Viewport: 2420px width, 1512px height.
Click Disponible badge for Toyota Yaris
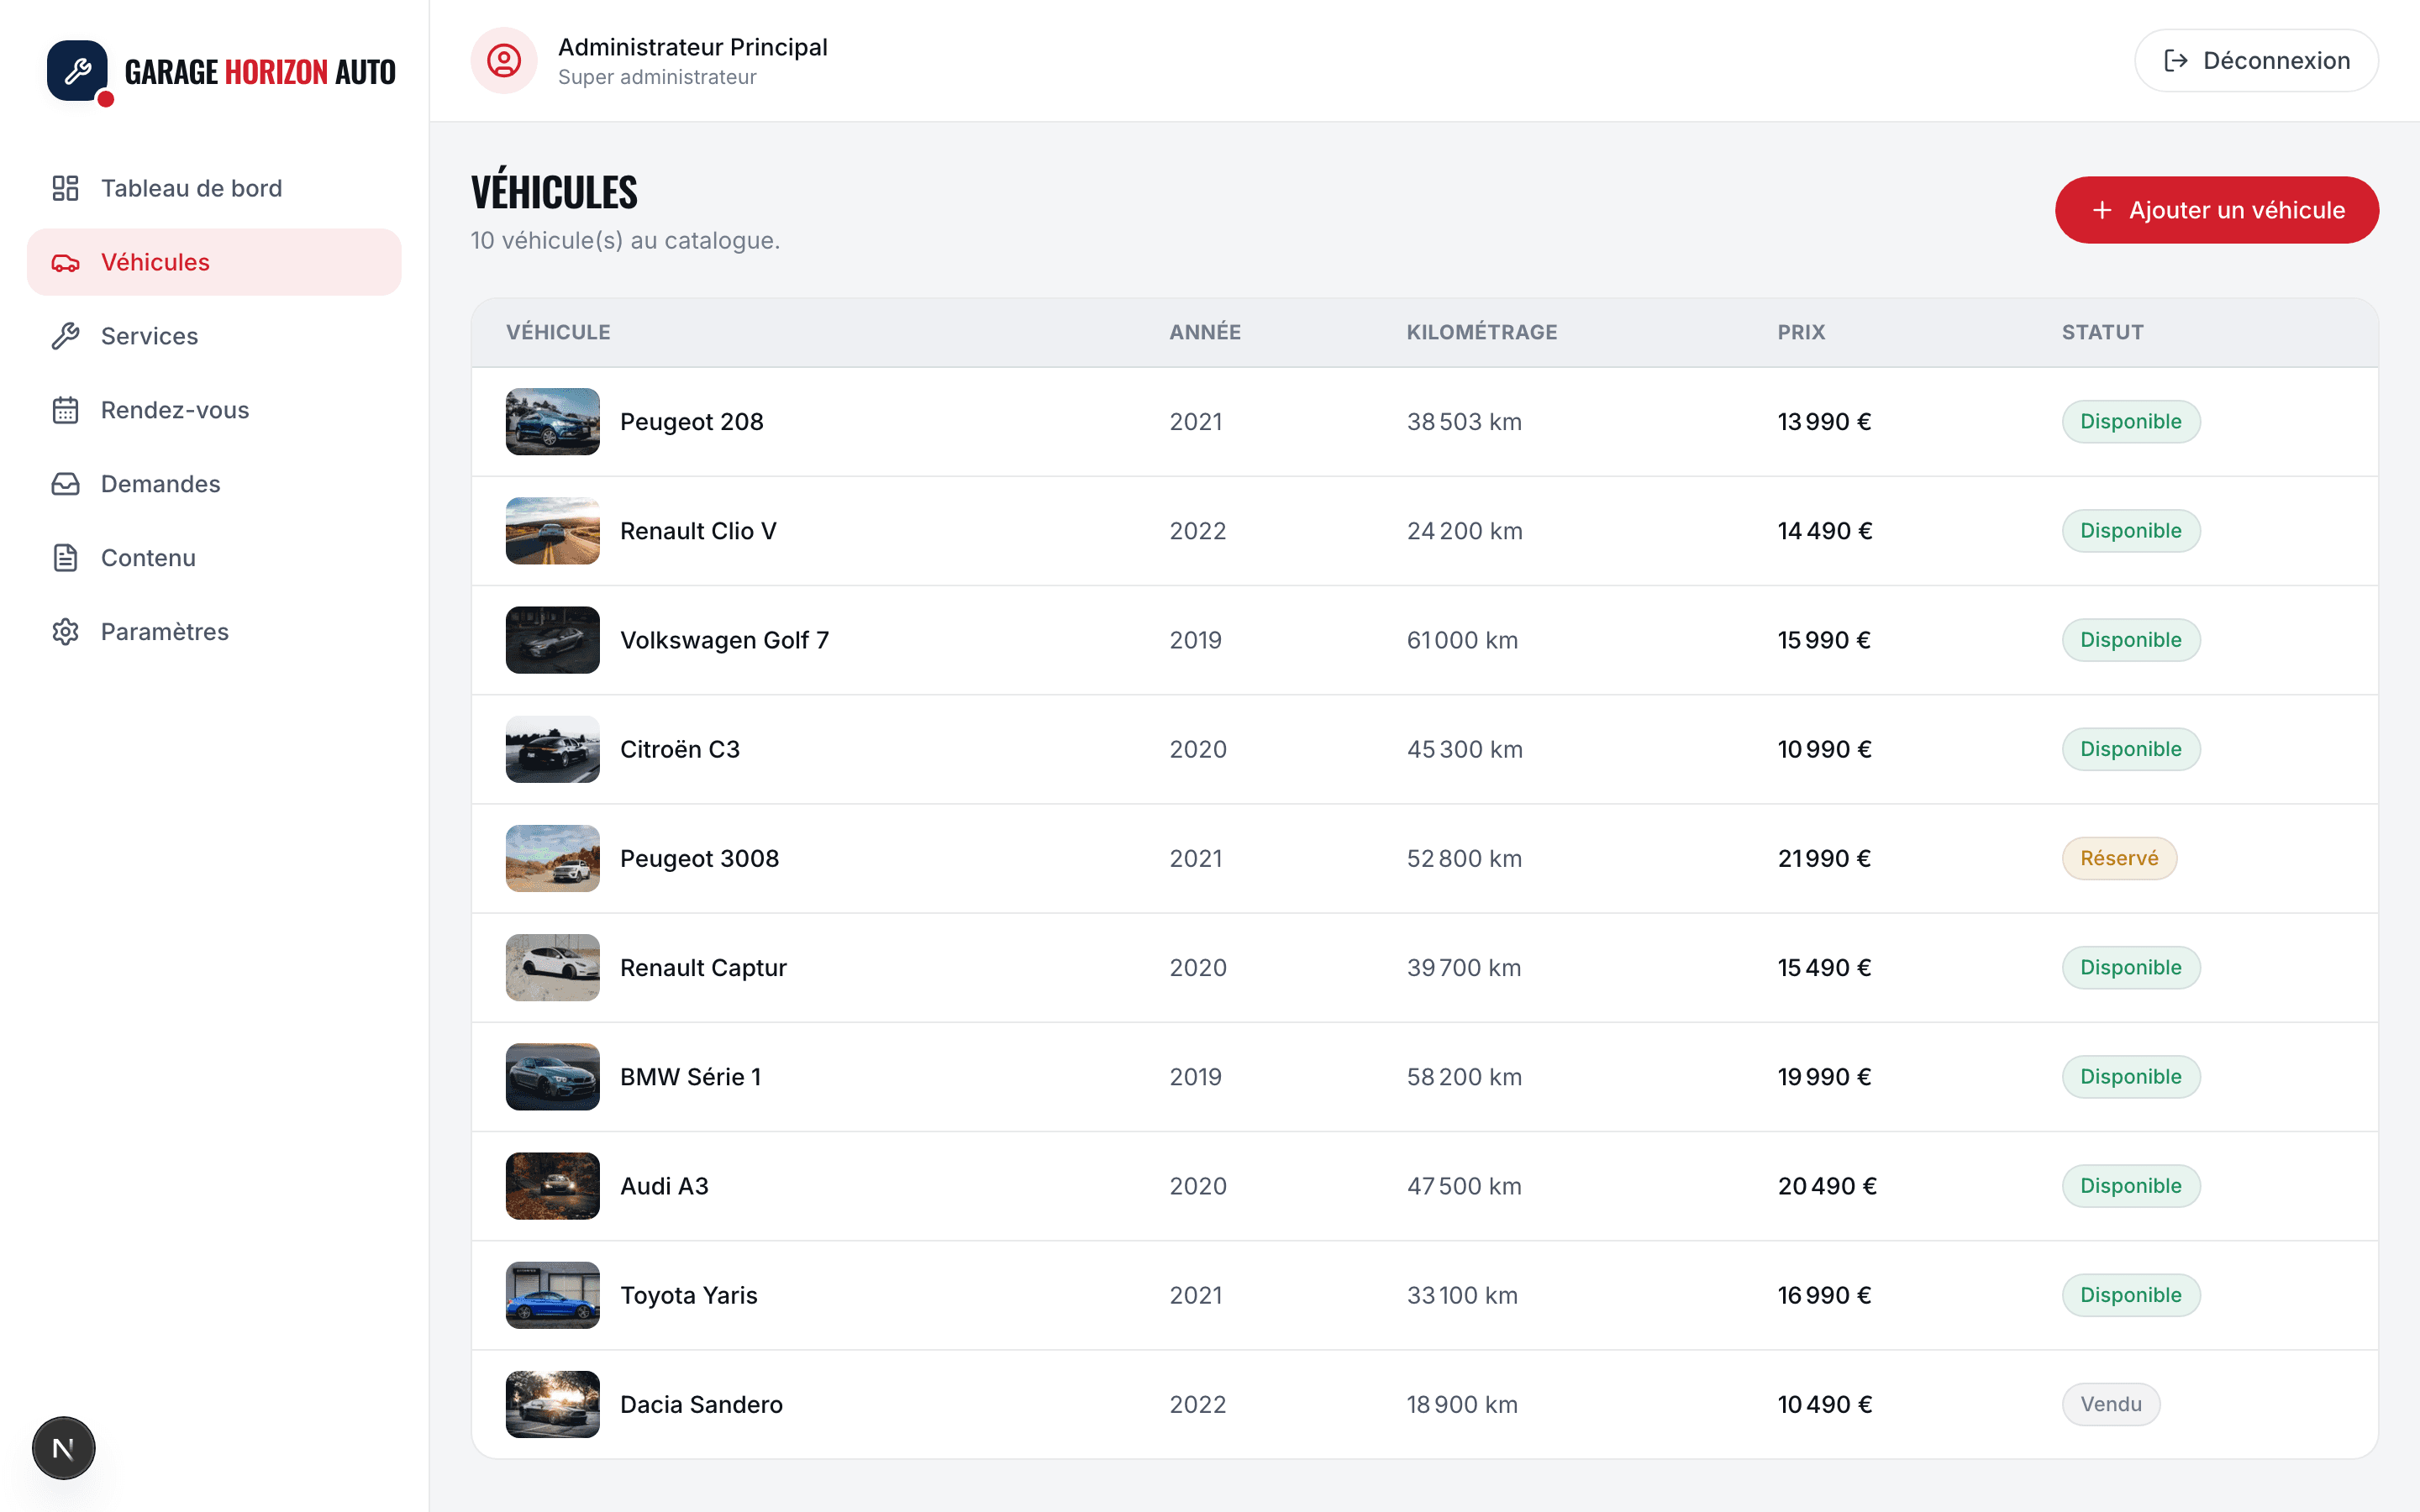click(x=2131, y=1295)
